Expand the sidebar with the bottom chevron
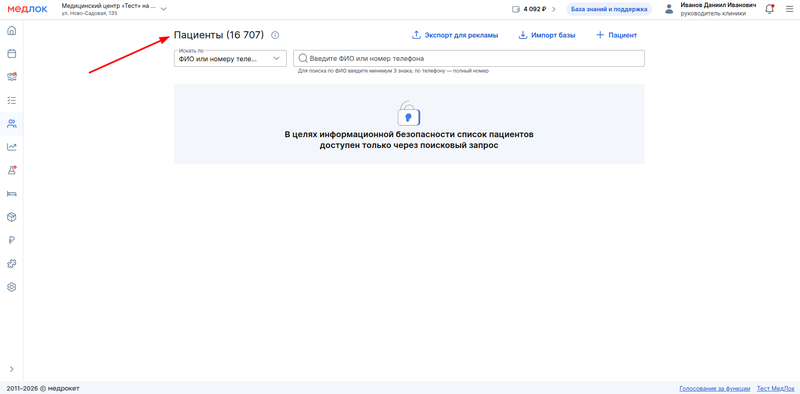The image size is (800, 394). tap(11, 369)
